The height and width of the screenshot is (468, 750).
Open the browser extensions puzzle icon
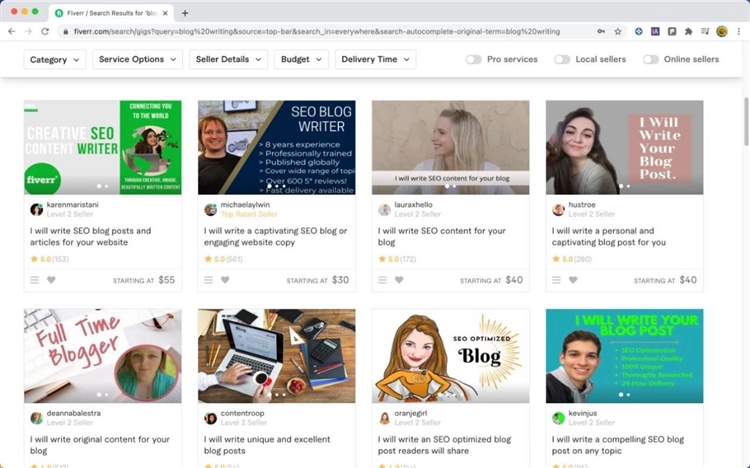point(688,31)
